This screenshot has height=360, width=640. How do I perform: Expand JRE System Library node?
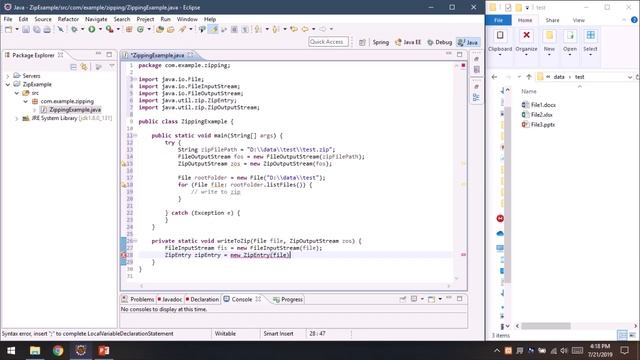[17, 118]
